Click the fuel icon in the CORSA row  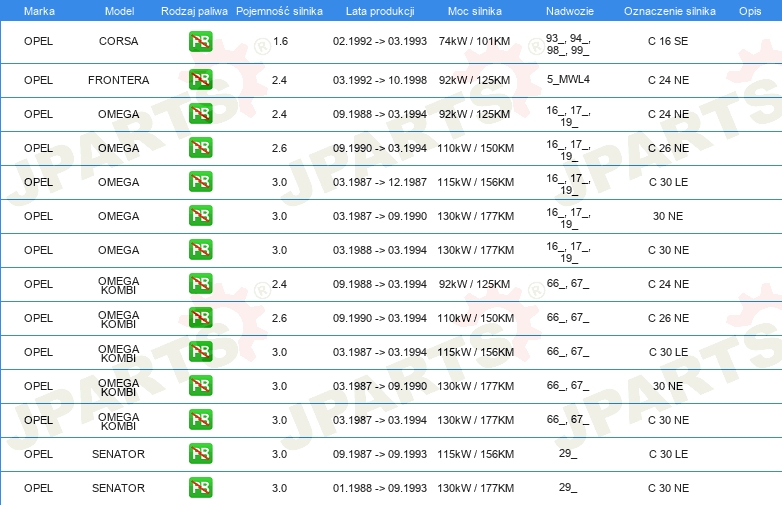tap(200, 41)
